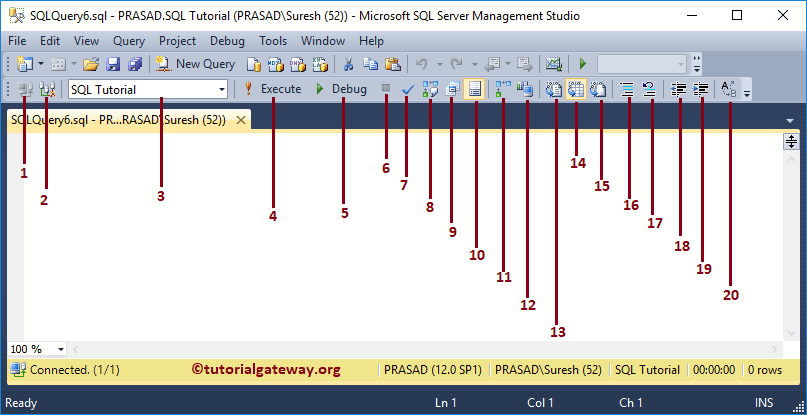This screenshot has height=415, width=807.
Task: Open the Tools menu
Action: (273, 41)
